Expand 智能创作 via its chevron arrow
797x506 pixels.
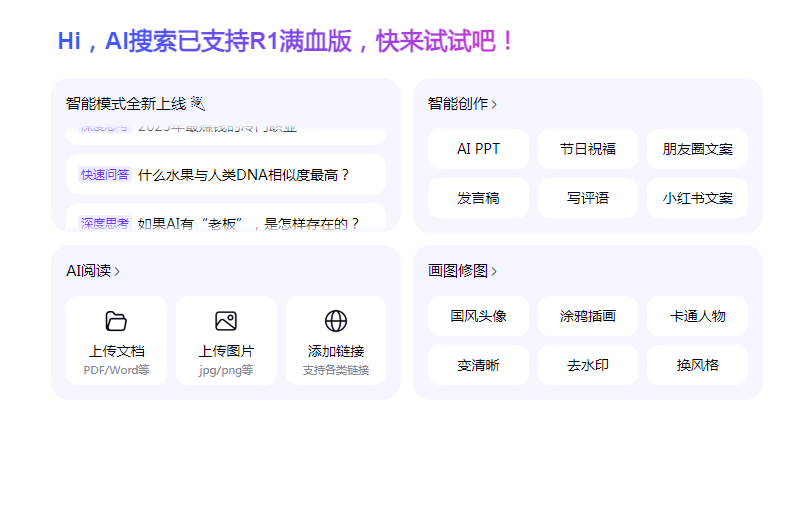click(494, 104)
